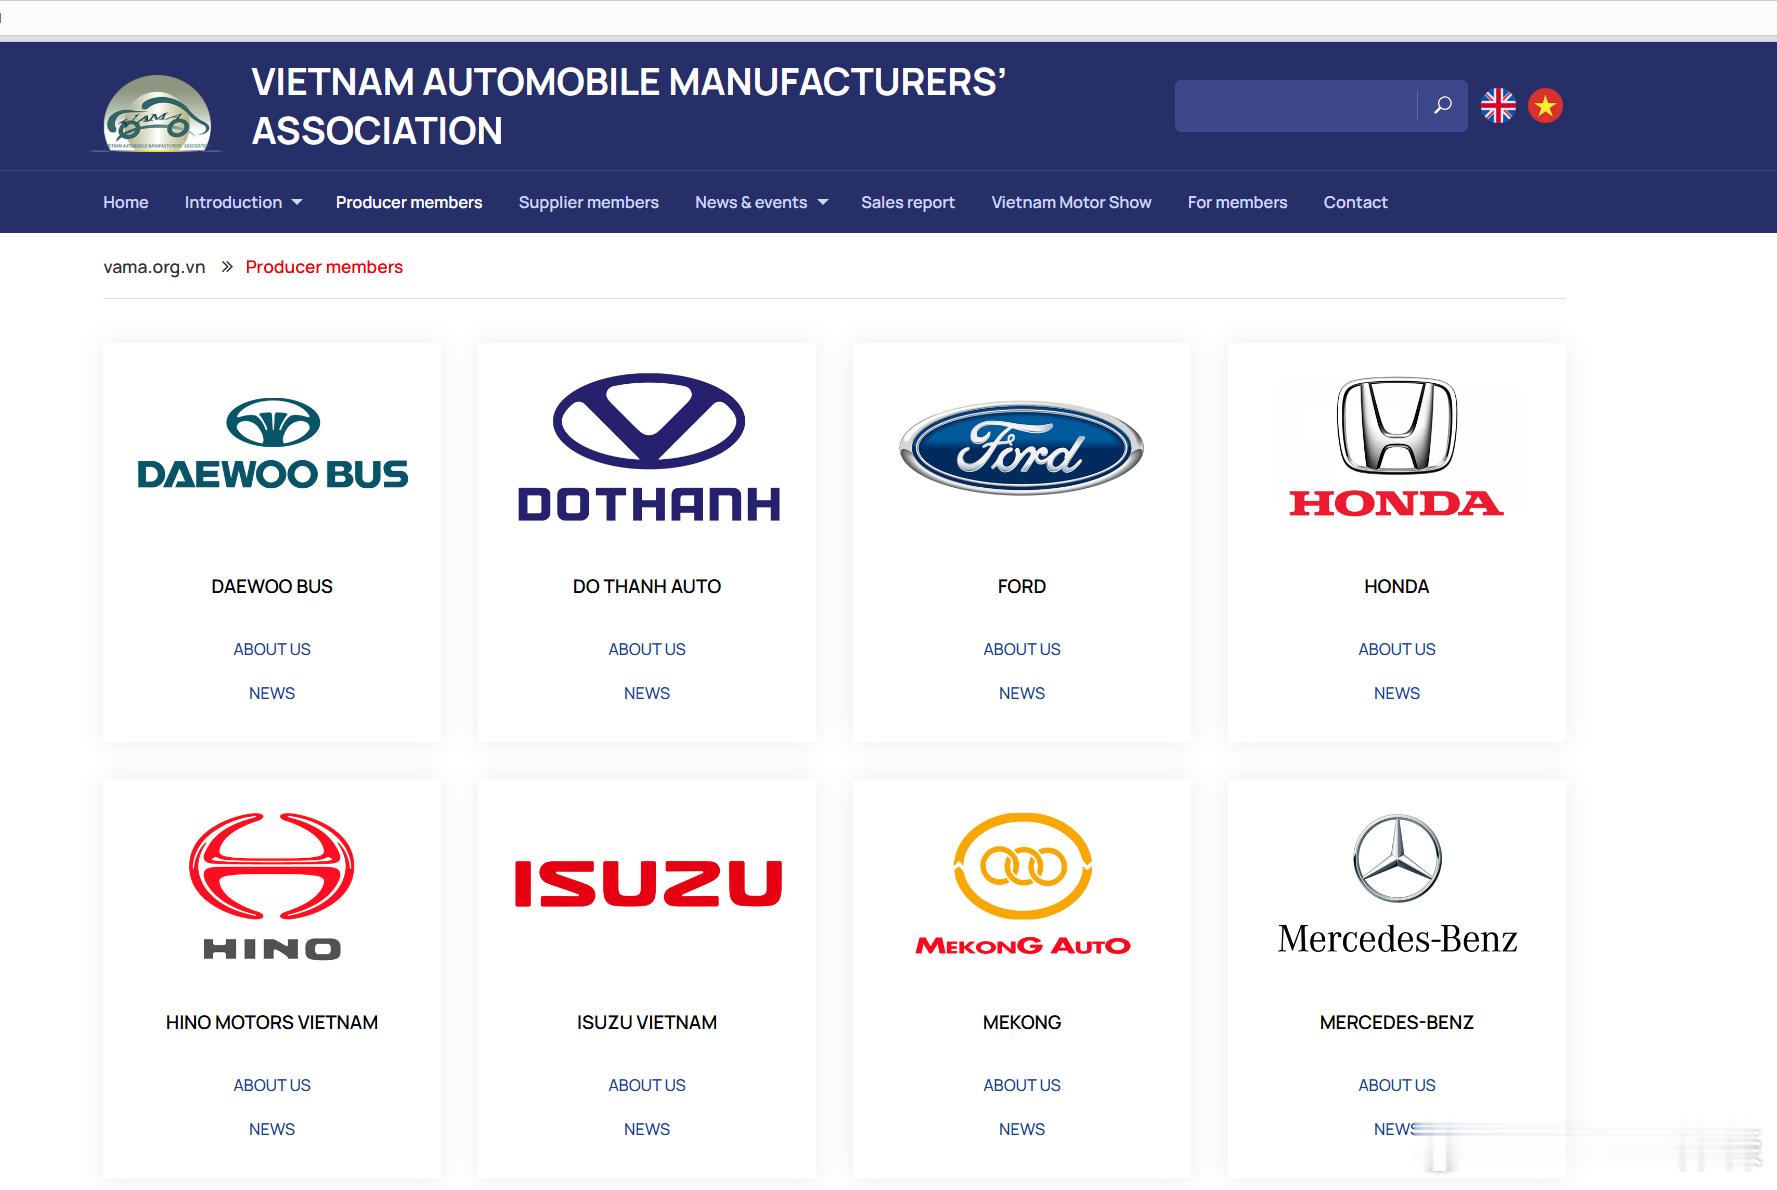
Task: Click the MERCEDES-BENZ member name
Action: click(x=1397, y=1022)
